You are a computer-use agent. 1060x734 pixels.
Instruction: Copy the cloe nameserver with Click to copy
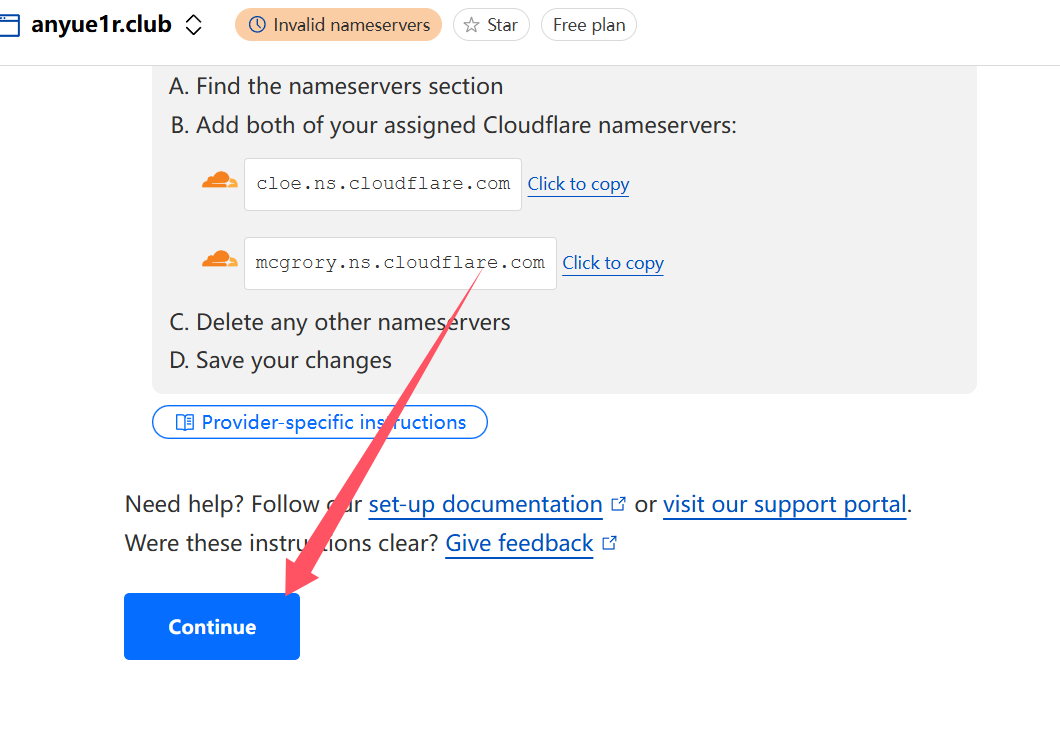(x=578, y=185)
